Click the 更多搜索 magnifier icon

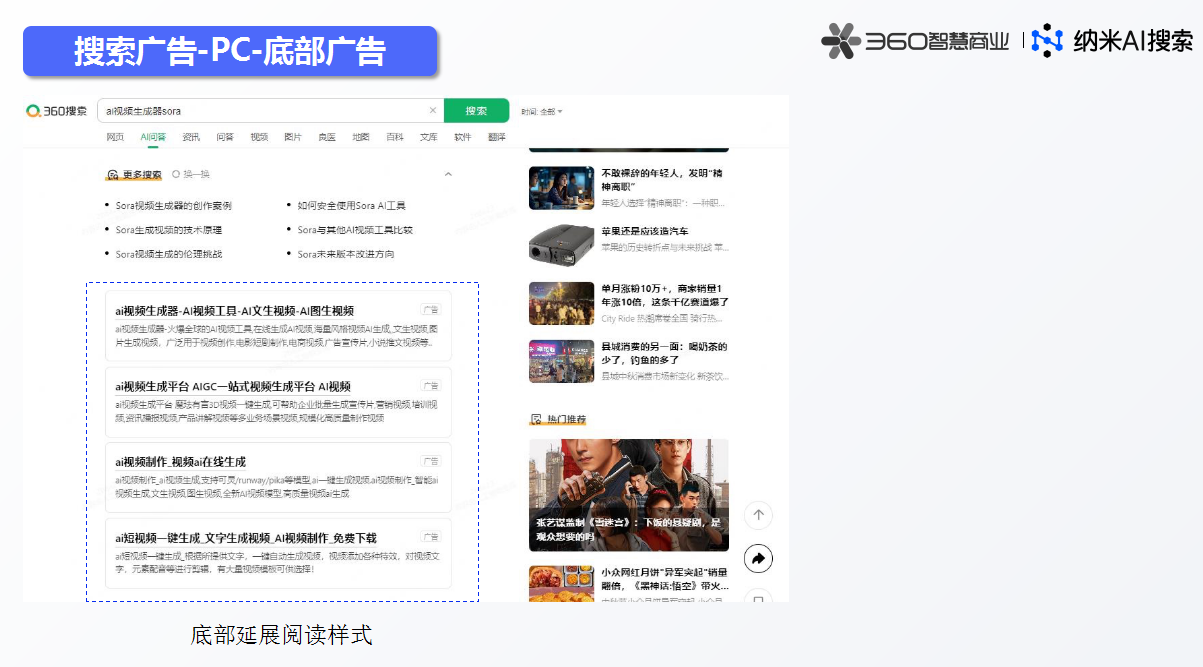tap(112, 174)
